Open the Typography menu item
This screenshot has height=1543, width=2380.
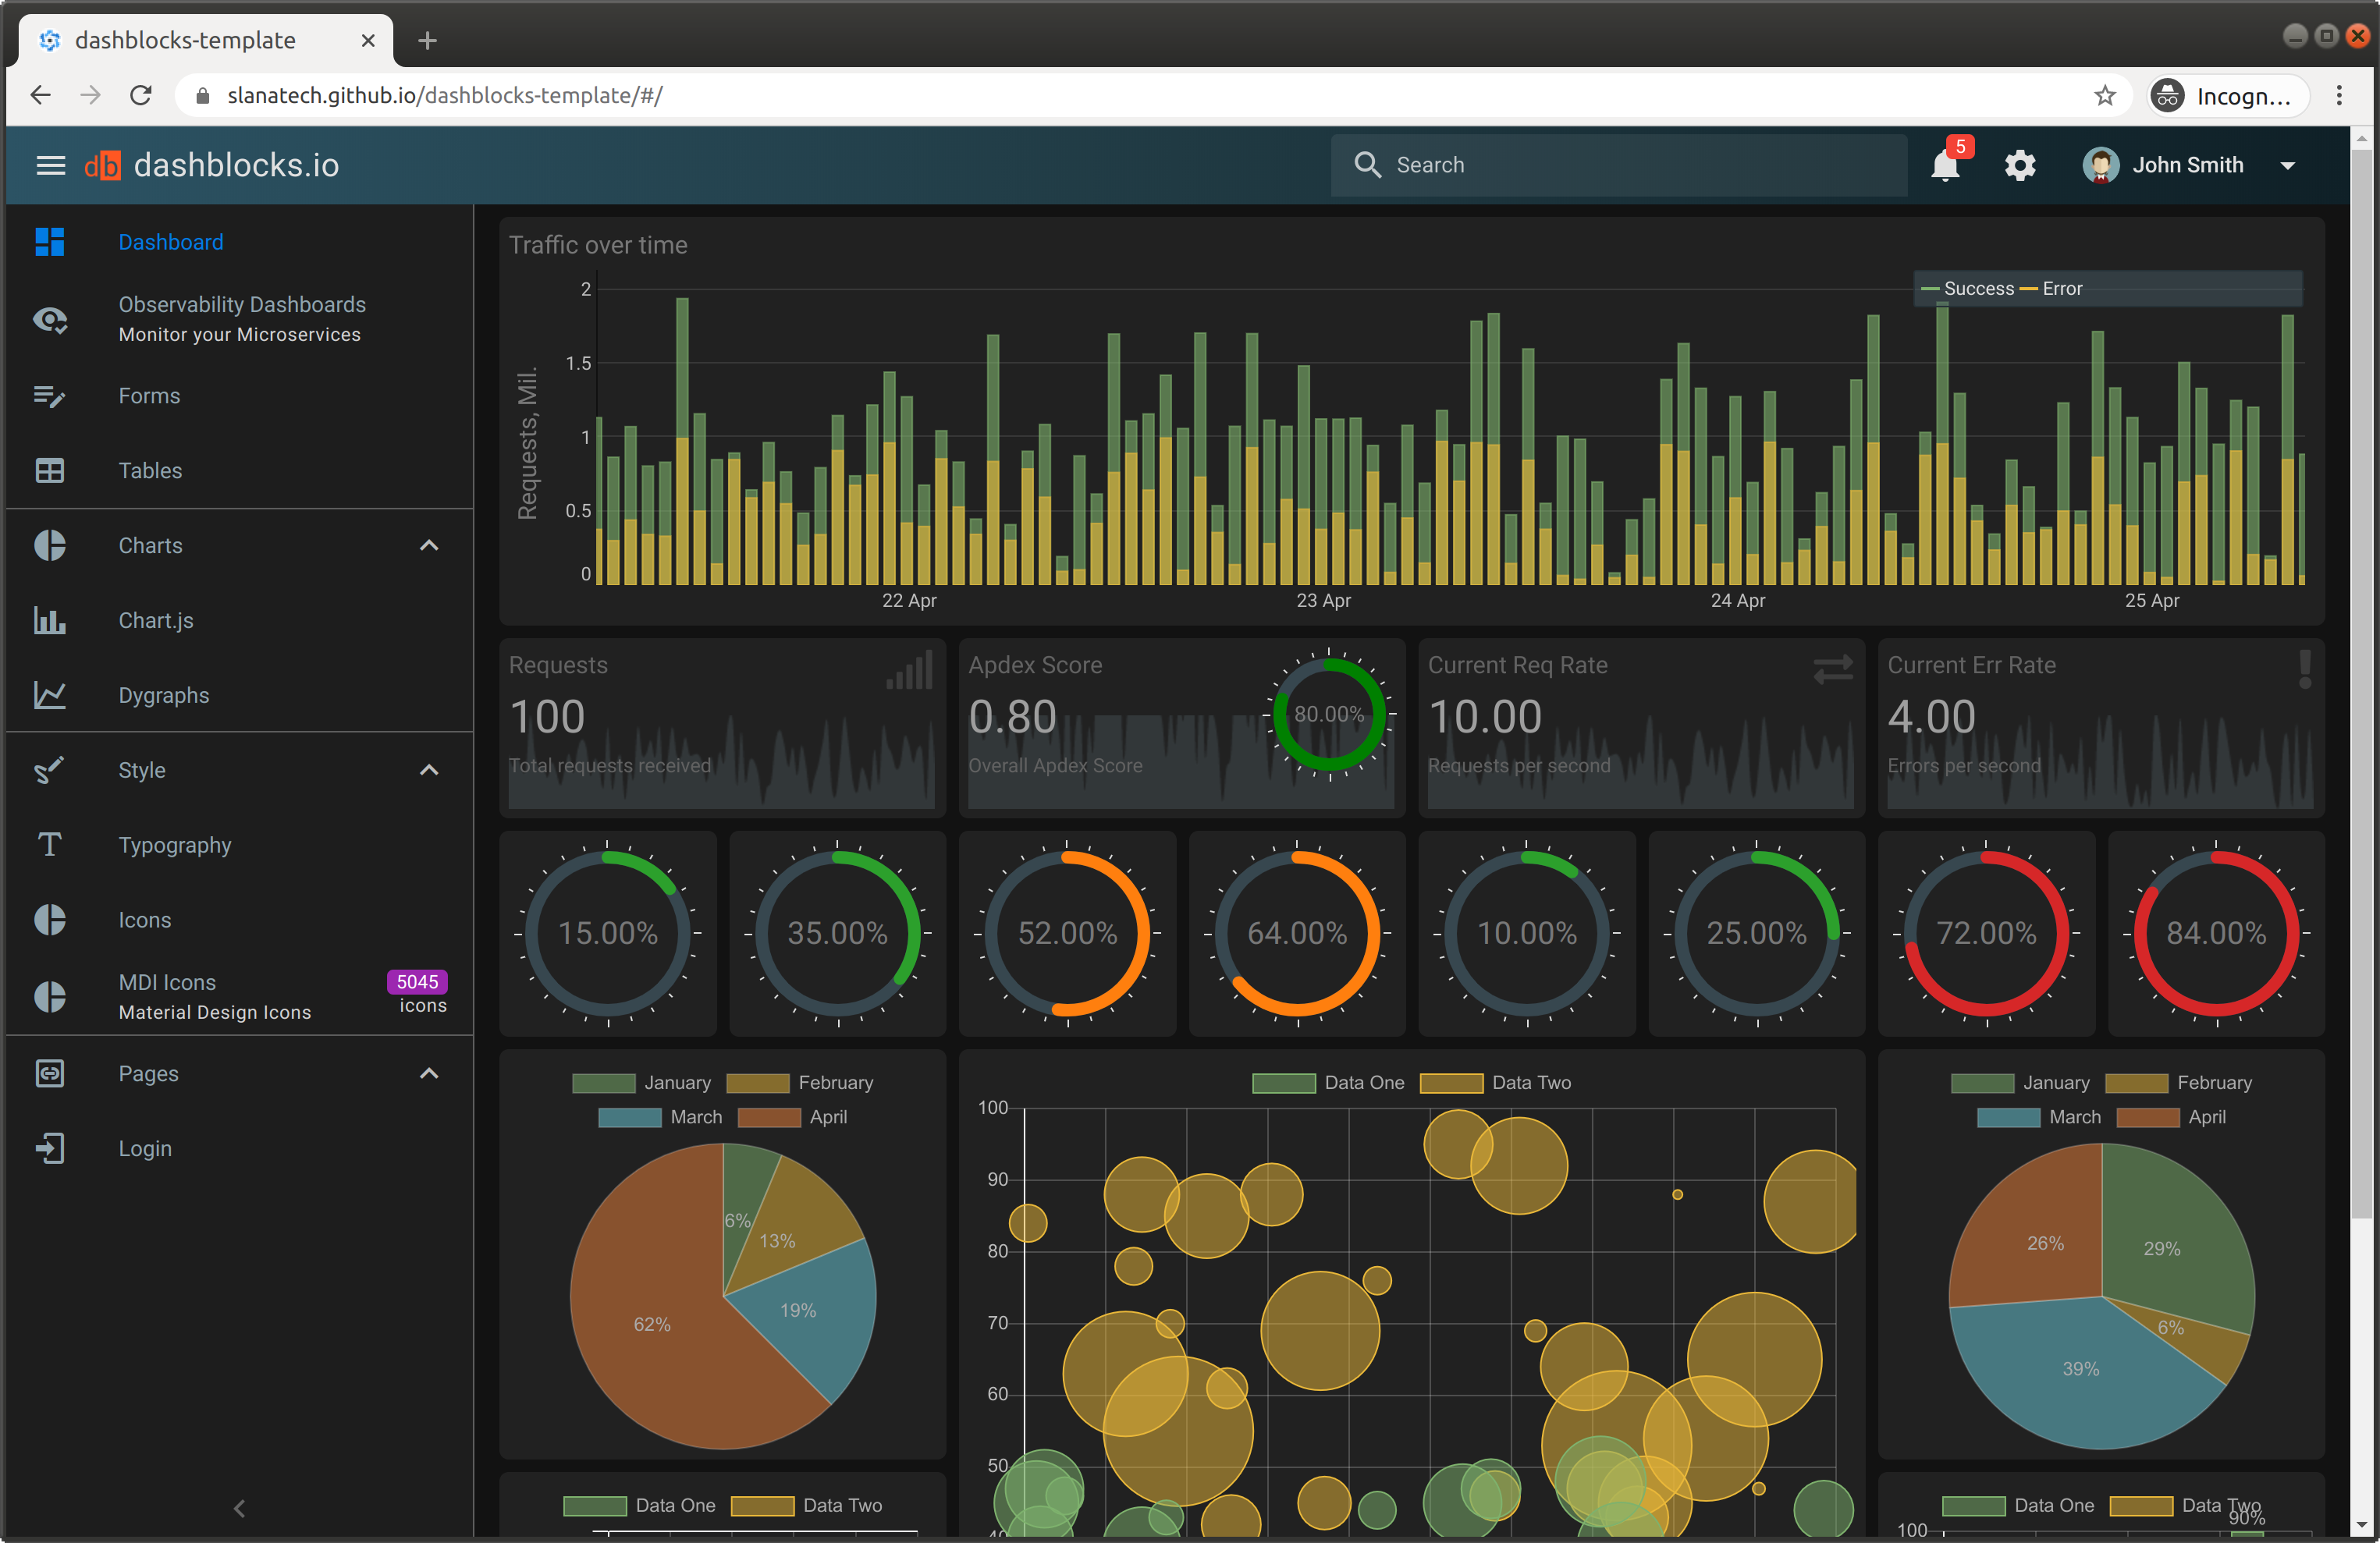tap(175, 846)
